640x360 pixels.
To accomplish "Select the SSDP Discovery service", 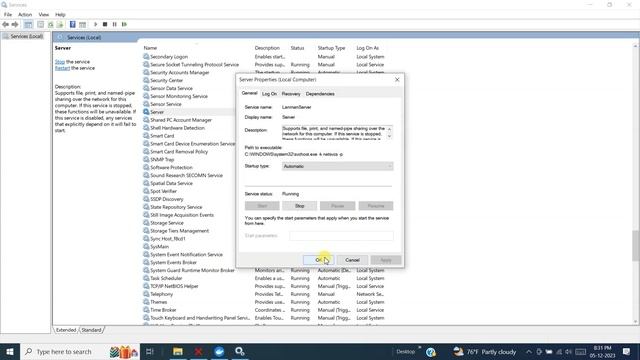I will coord(167,199).
